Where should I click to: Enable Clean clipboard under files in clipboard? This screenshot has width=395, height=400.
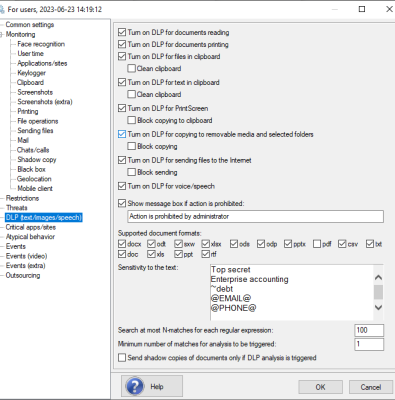coord(132,68)
